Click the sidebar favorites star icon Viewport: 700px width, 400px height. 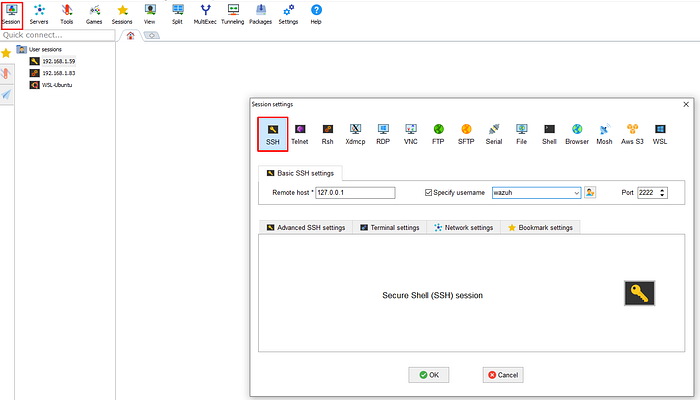6,54
